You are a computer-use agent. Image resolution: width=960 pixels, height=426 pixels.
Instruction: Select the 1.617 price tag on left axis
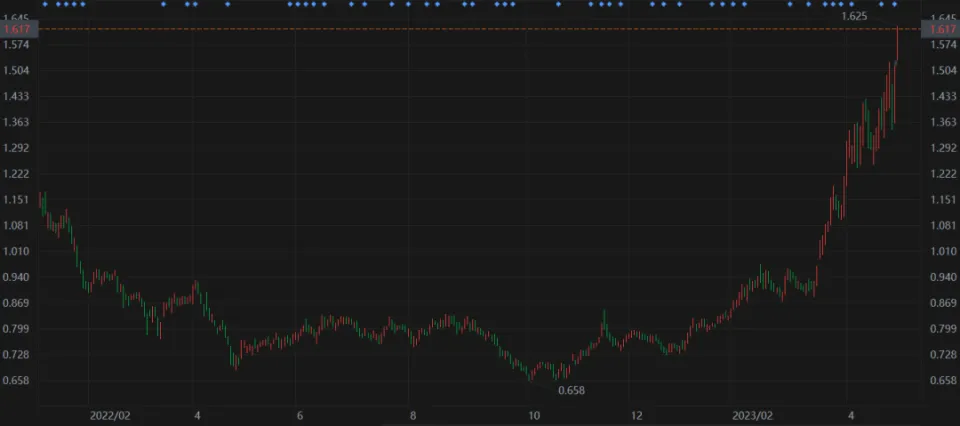tap(18, 30)
